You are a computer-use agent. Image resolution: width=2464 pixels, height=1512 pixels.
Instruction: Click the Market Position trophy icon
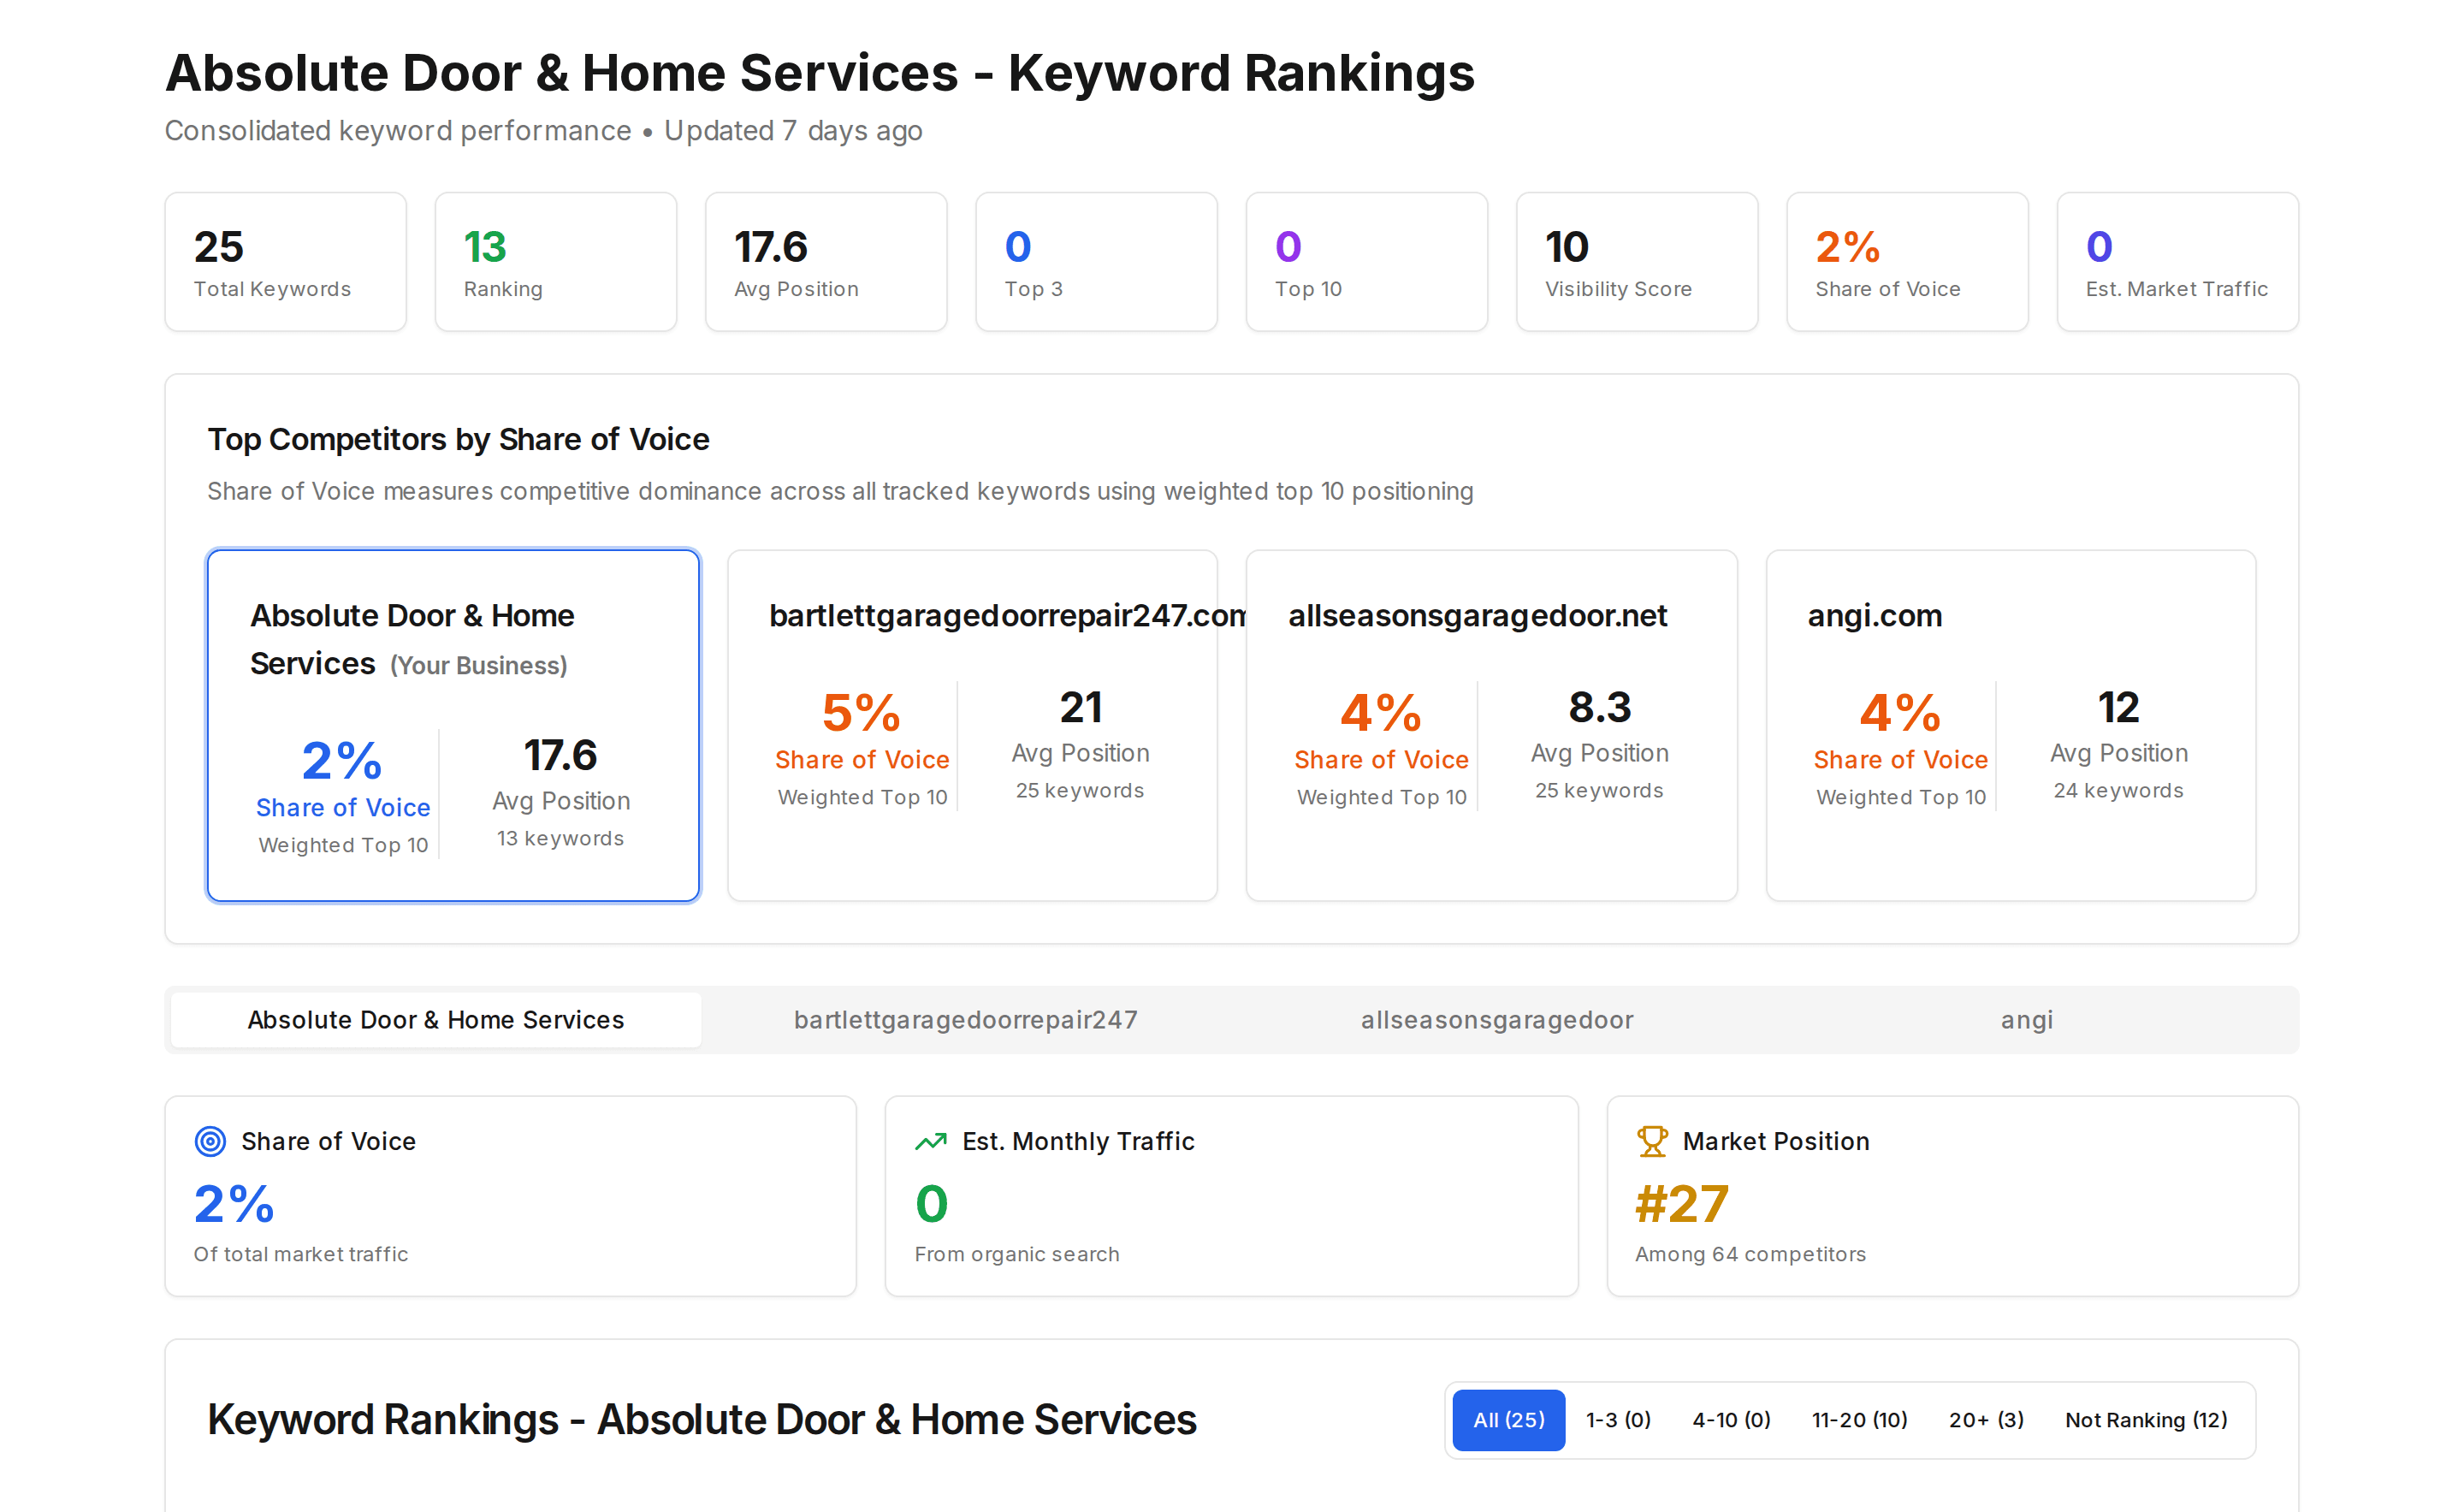(x=1652, y=1141)
